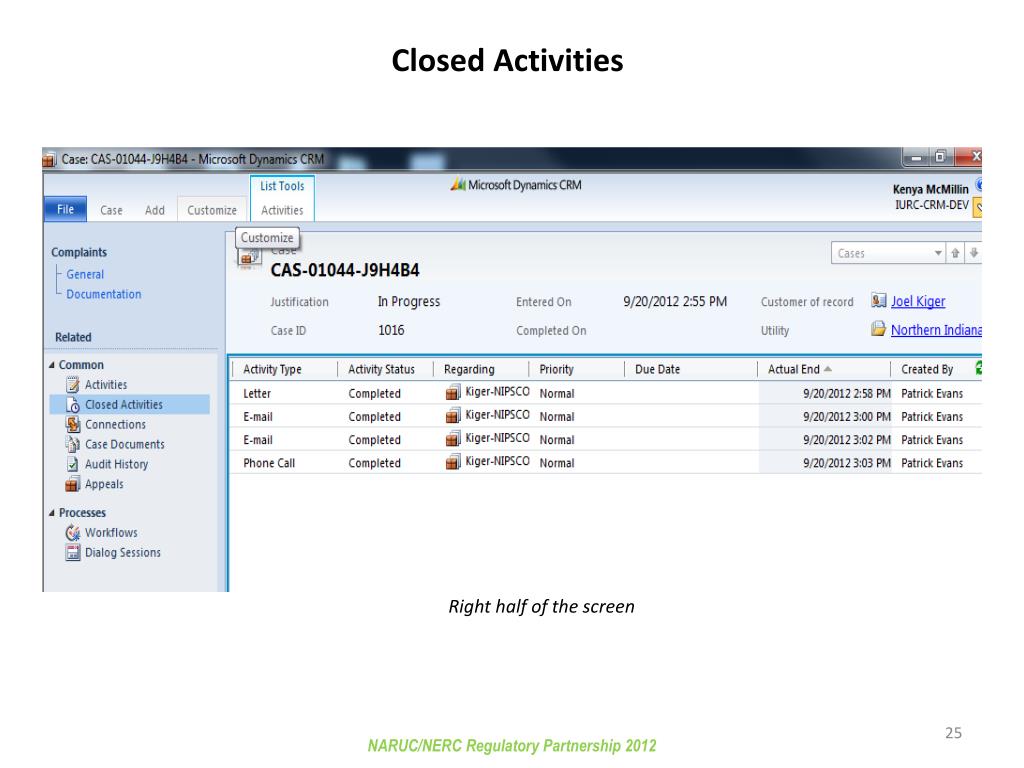This screenshot has width=1024, height=768.
Task: Click the Audit History icon
Action: [72, 464]
